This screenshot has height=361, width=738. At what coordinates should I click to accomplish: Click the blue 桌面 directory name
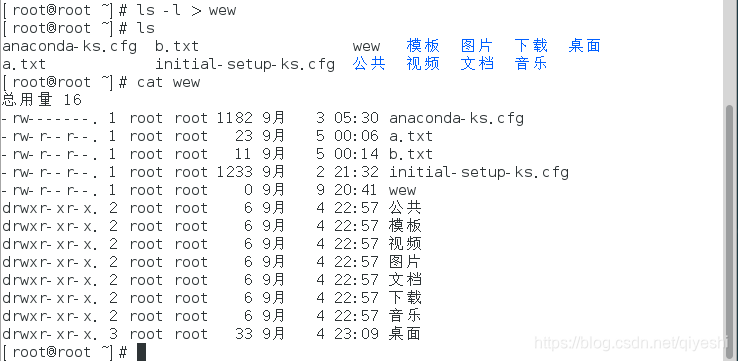click(585, 46)
